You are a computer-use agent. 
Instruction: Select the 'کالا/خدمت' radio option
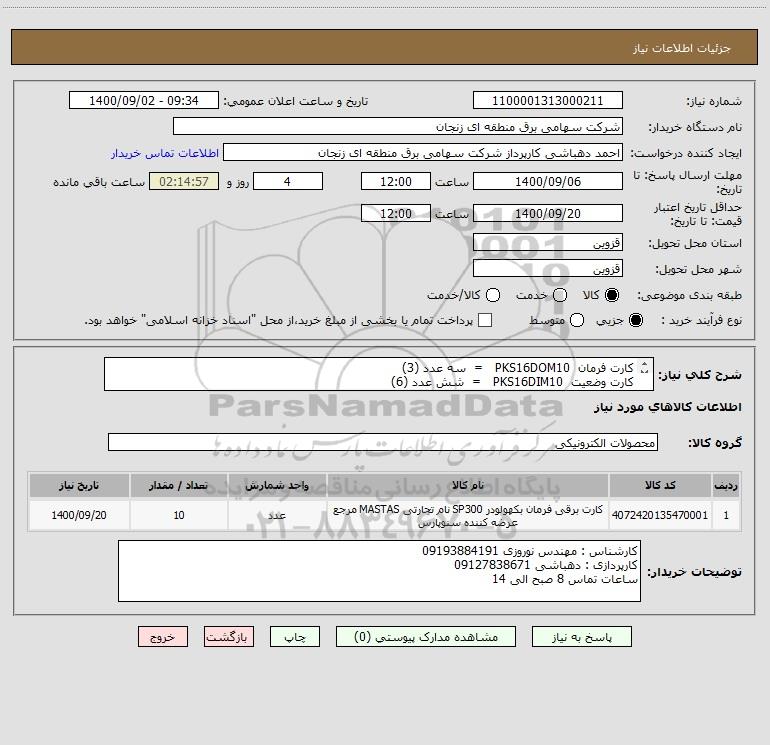[493, 295]
